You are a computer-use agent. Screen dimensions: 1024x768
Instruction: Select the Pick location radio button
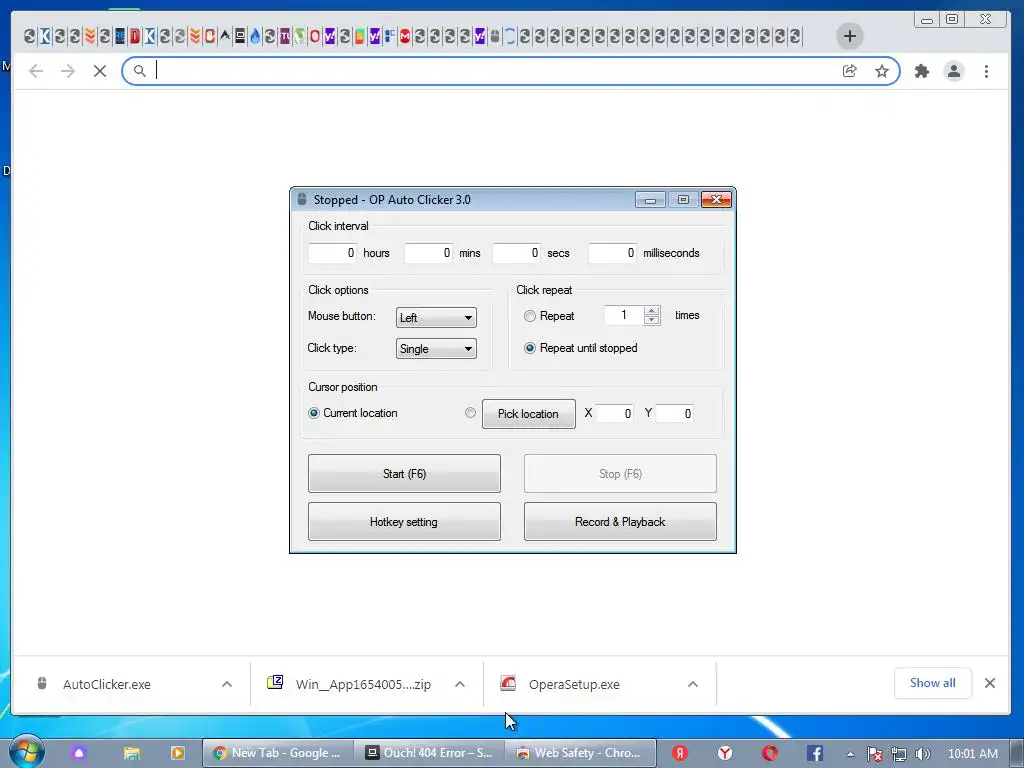click(470, 413)
